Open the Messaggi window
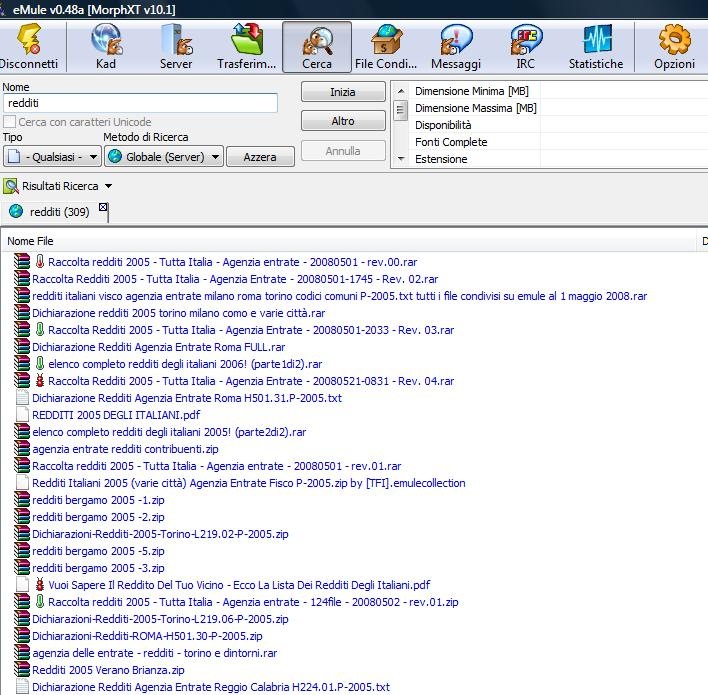708x695 pixels. (x=456, y=47)
